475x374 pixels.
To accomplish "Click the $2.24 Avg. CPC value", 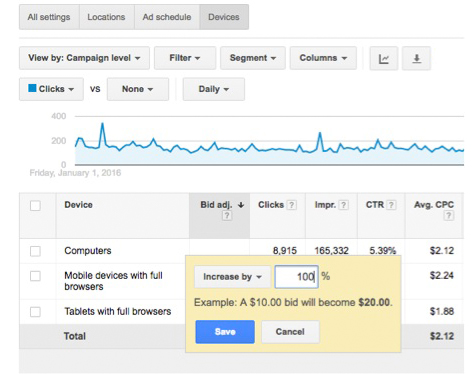I will point(442,275).
